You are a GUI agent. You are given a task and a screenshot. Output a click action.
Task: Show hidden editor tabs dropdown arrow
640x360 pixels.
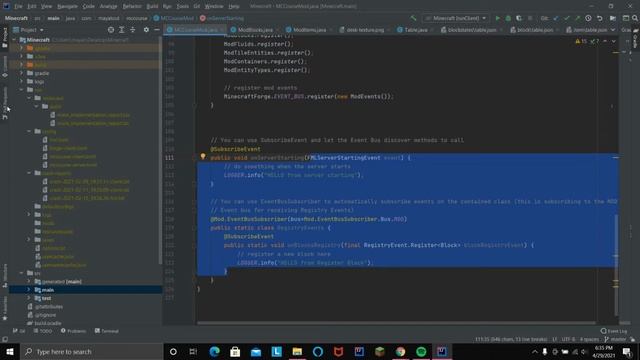click(x=613, y=30)
